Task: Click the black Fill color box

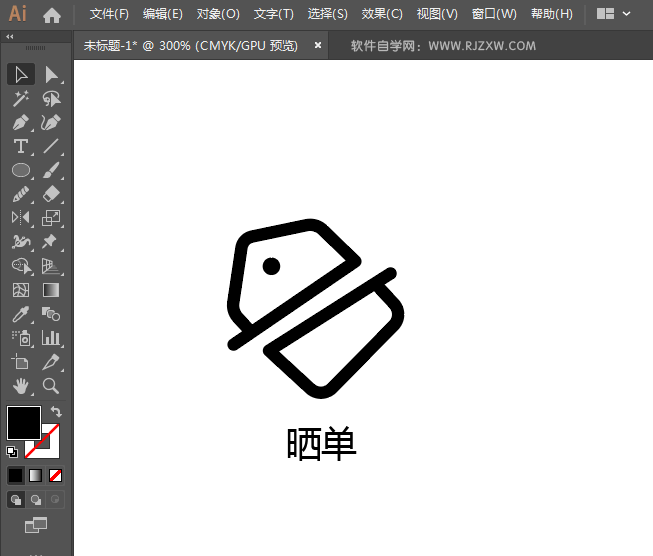Action: tap(24, 423)
